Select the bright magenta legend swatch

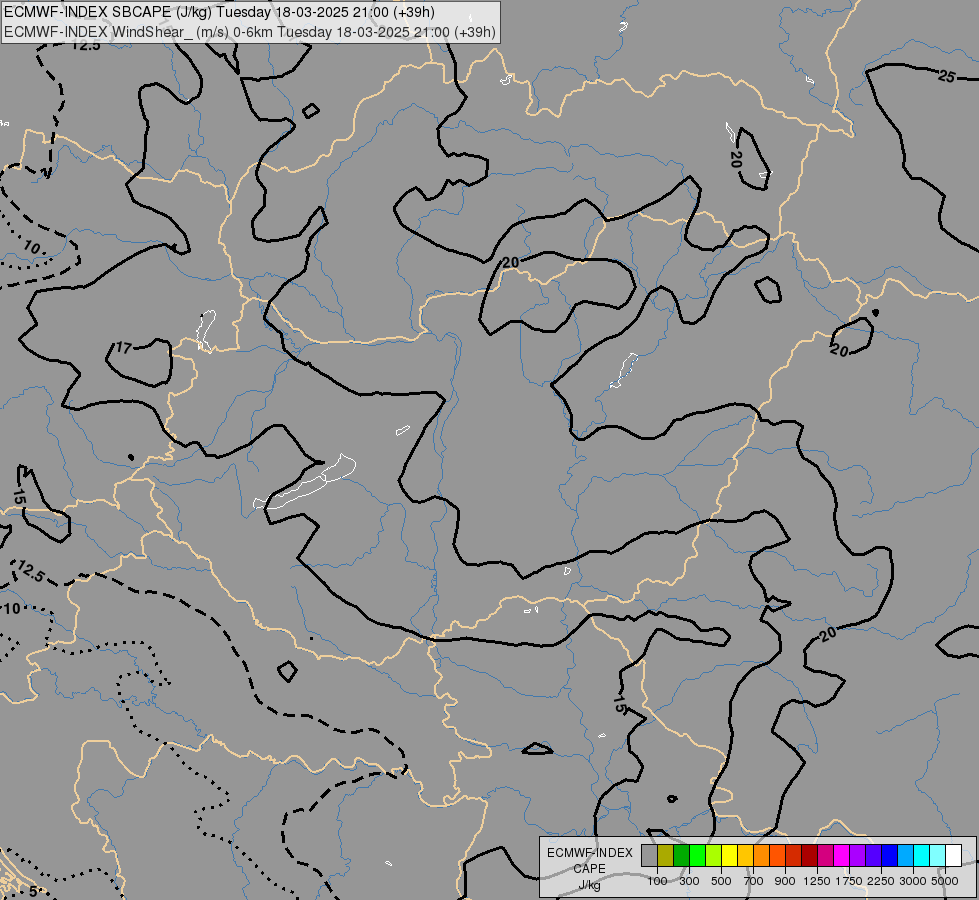(842, 855)
